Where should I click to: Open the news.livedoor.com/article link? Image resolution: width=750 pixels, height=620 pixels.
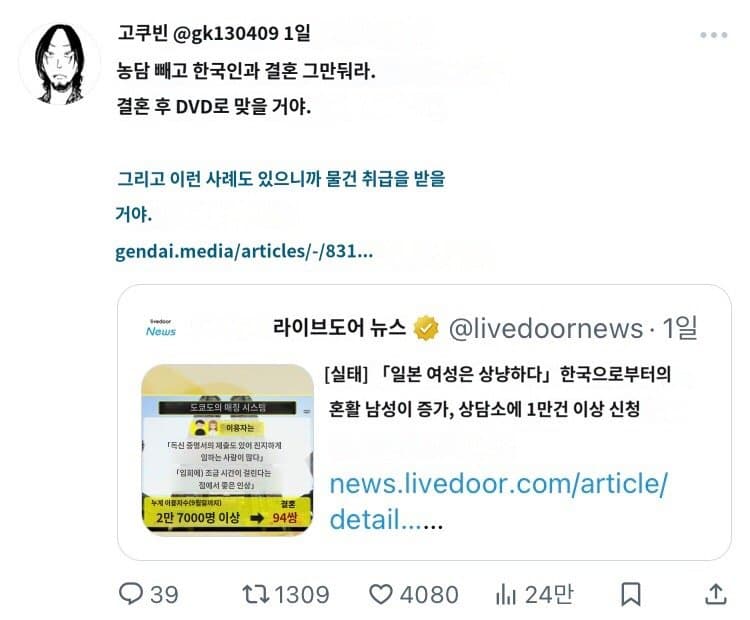pyautogui.click(x=498, y=501)
